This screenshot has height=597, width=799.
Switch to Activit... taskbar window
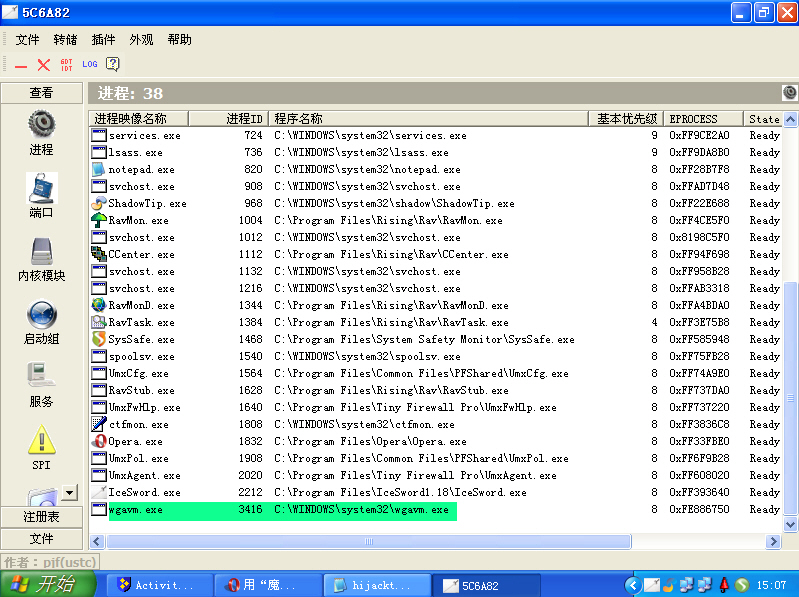159,585
